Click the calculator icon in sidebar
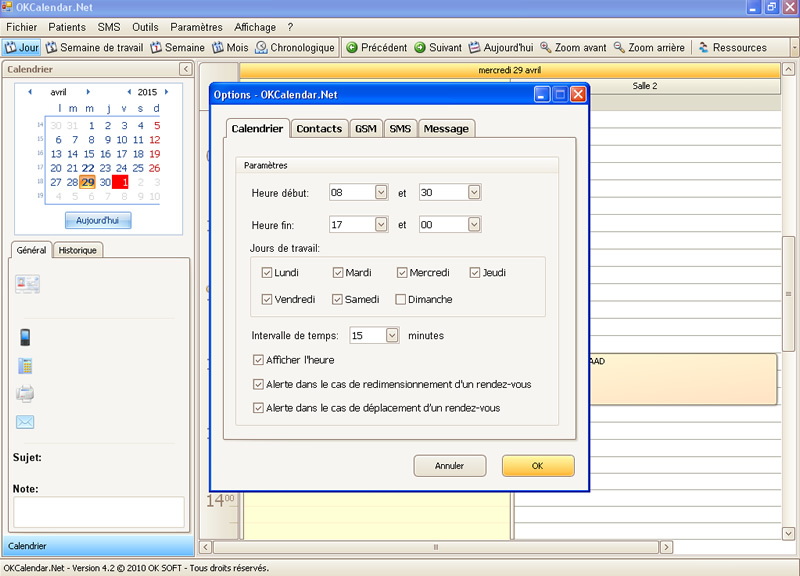 point(25,366)
